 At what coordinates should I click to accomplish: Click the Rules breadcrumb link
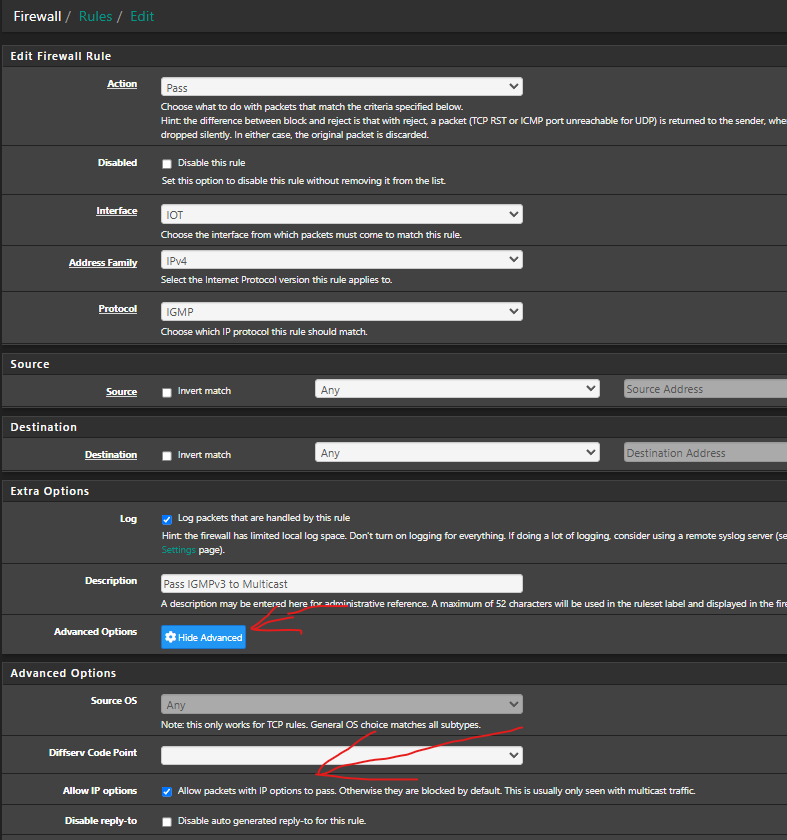point(95,16)
